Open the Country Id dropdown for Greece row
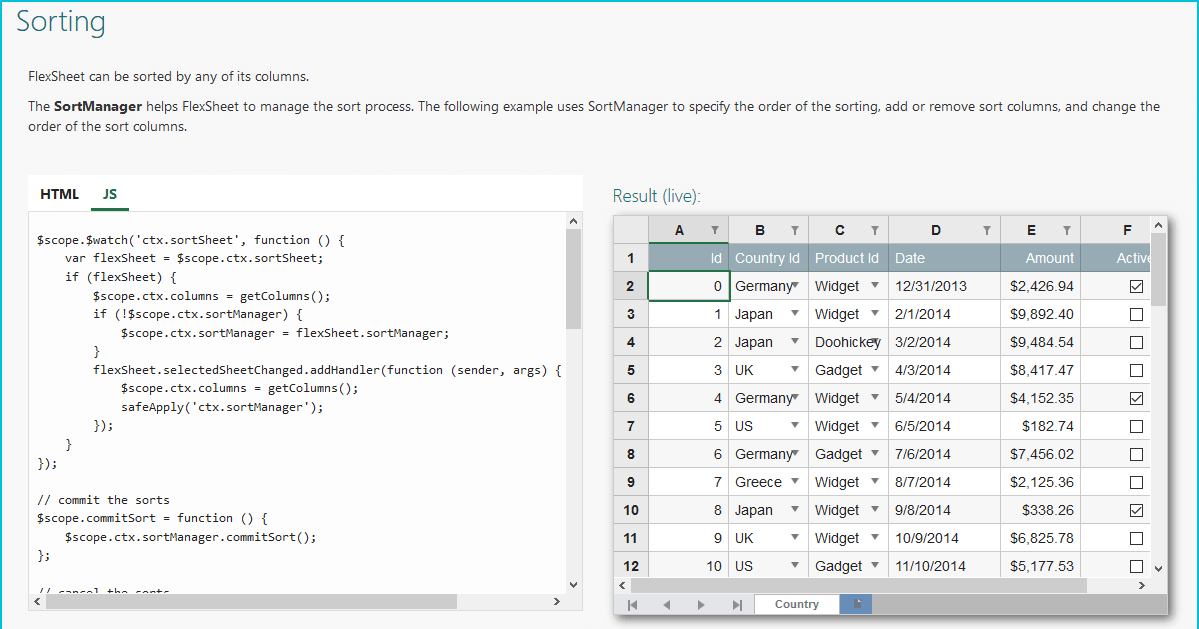This screenshot has width=1199, height=629. pos(795,482)
